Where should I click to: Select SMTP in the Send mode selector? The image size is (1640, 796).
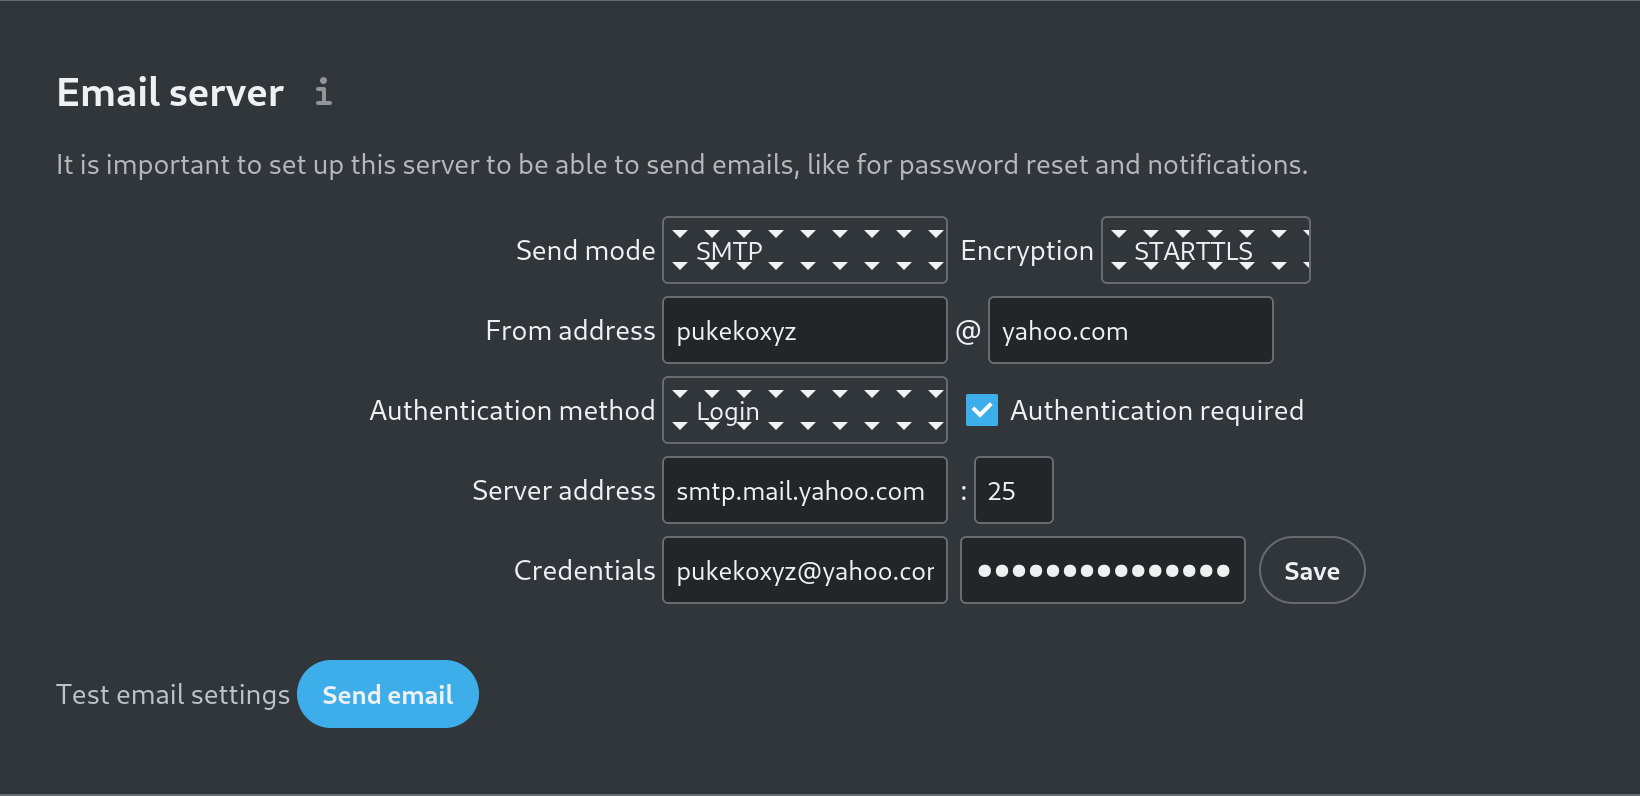(804, 250)
